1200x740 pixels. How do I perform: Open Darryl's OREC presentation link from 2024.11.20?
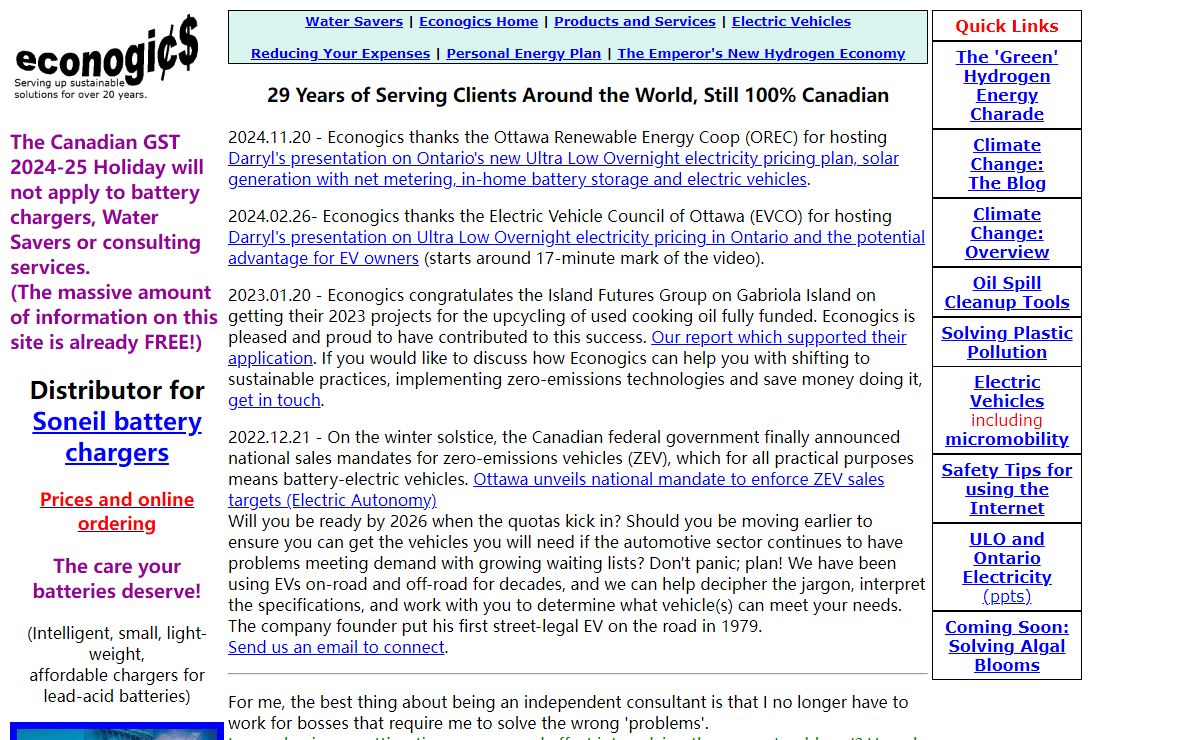click(x=563, y=169)
